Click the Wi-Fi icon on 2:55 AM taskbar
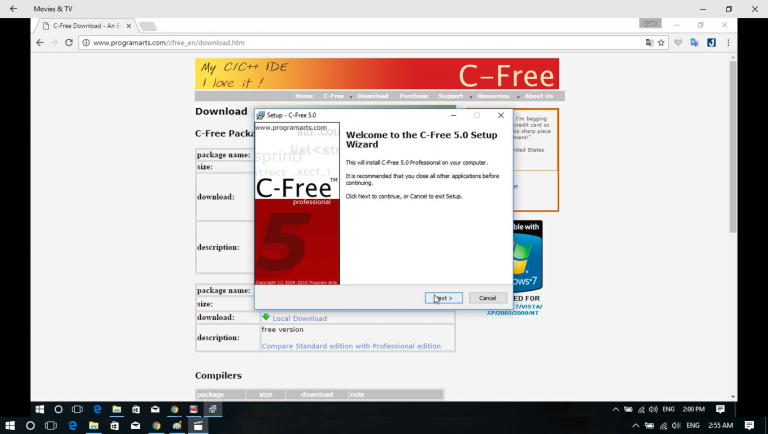Screen dimensions: 768x434 point(664,426)
